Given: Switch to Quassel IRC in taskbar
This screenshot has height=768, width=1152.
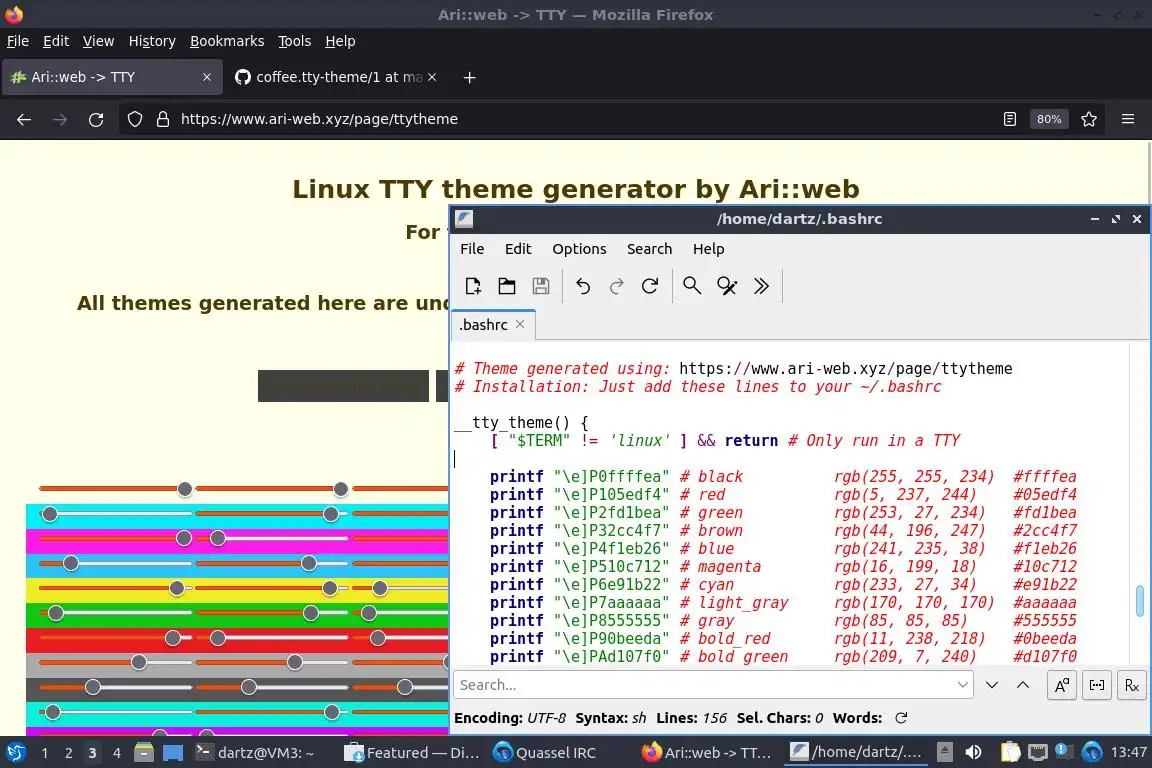Looking at the screenshot, I should click(x=544, y=753).
